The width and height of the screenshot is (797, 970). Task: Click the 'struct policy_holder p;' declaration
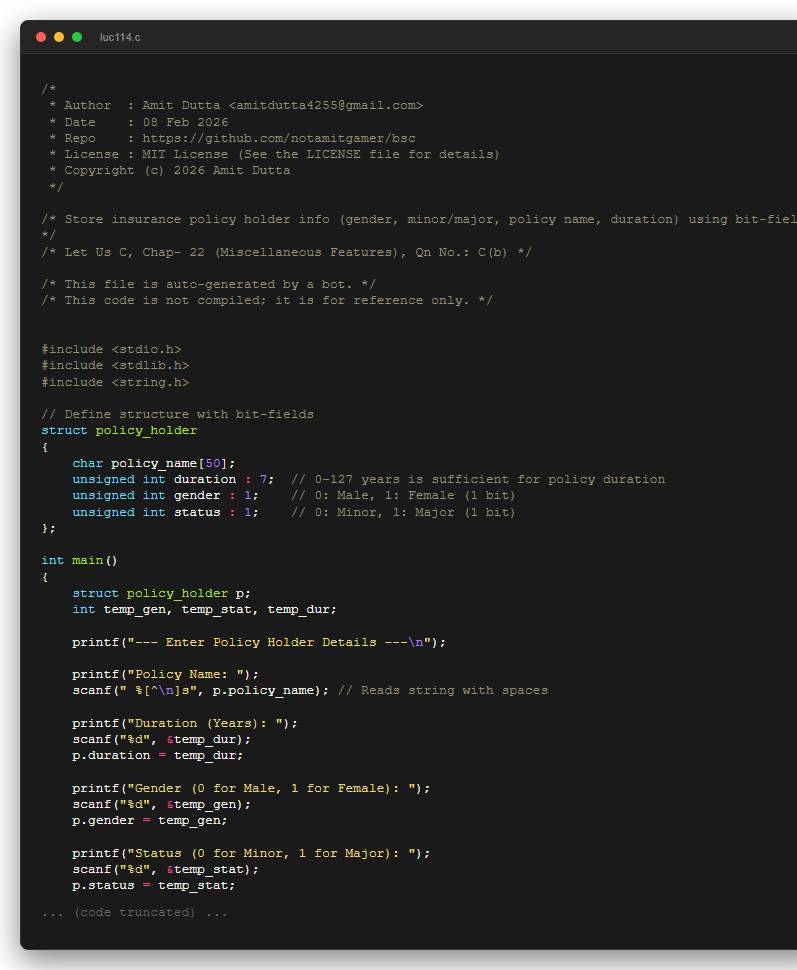(x=162, y=593)
